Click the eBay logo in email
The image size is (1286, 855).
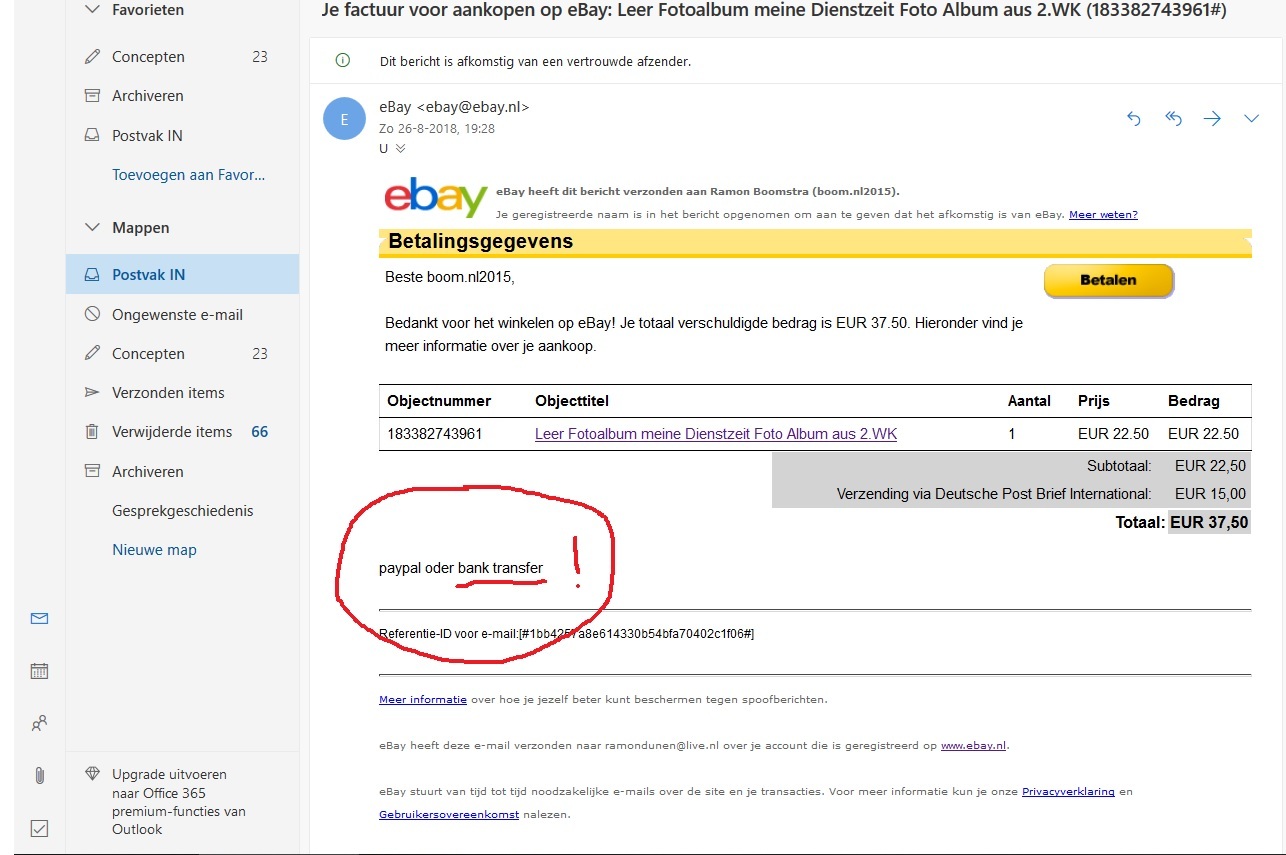(x=436, y=197)
